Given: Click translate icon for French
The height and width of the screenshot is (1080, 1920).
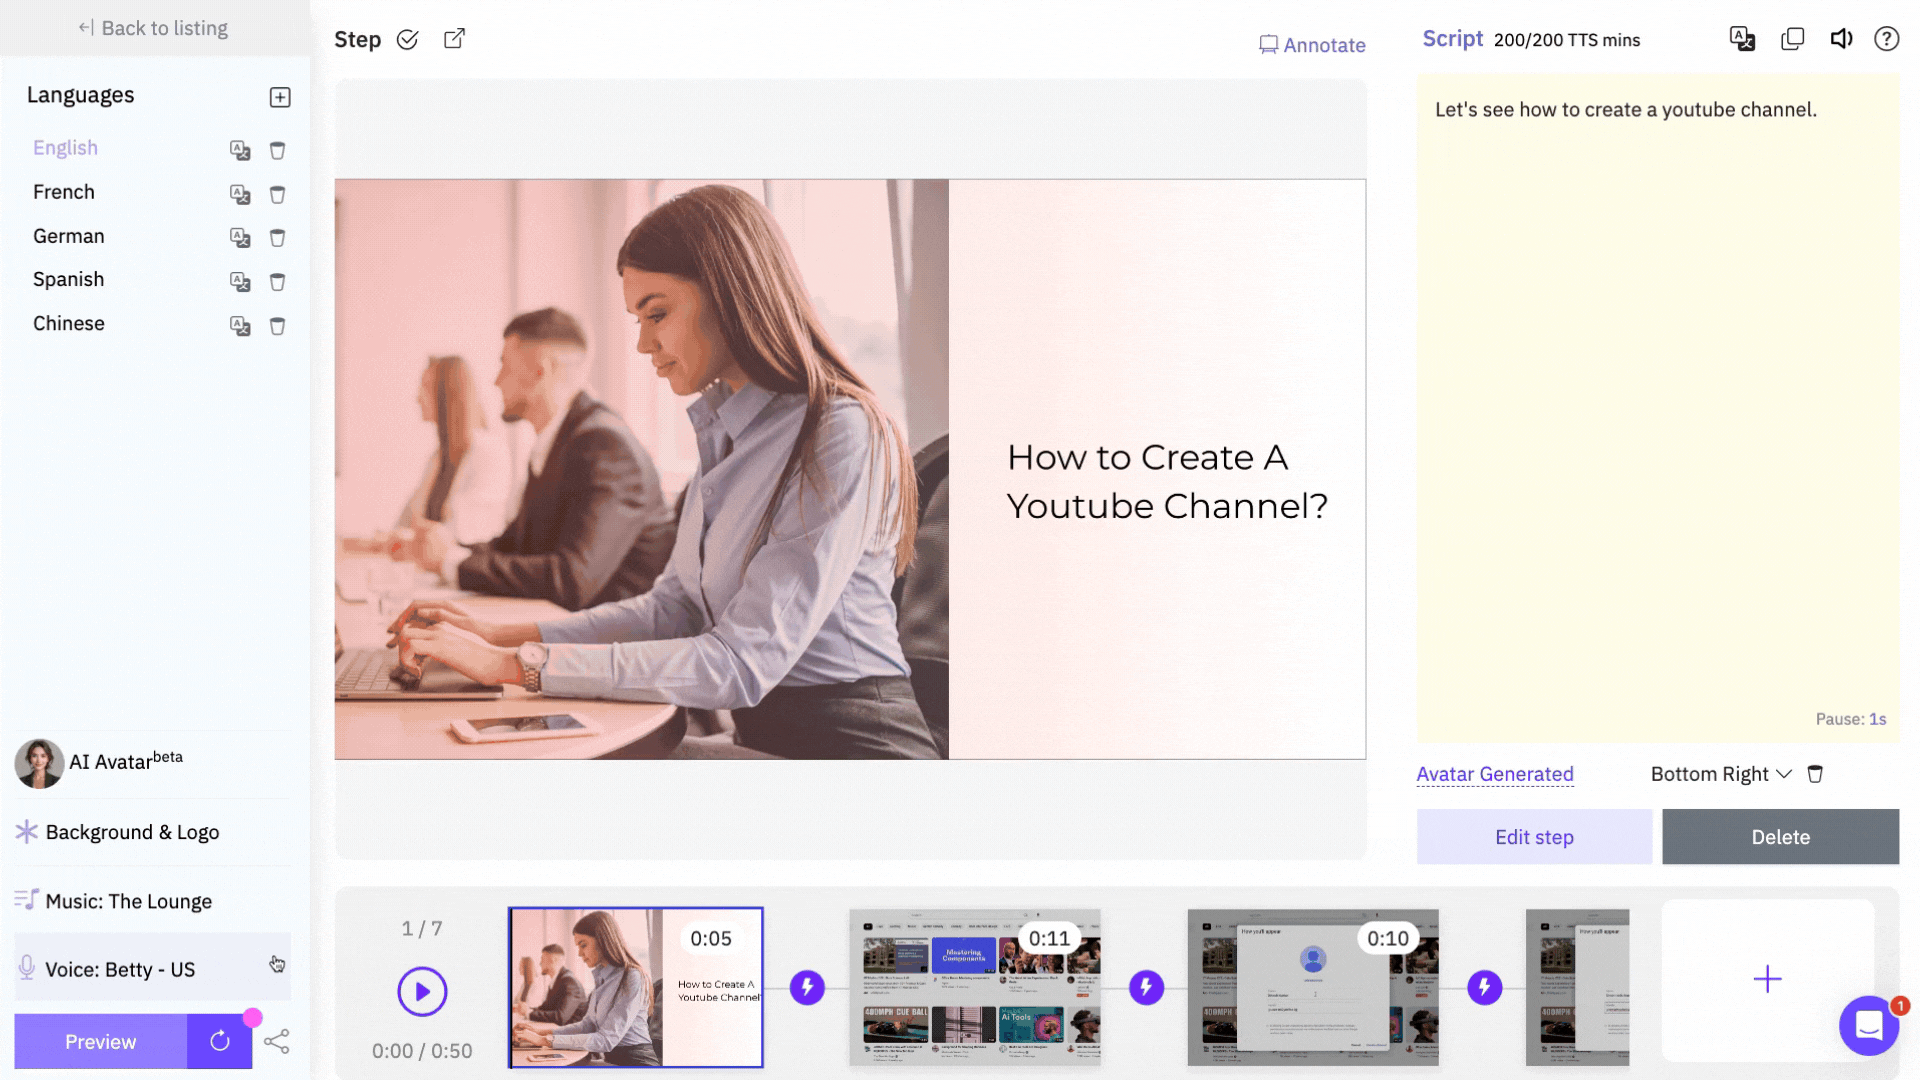Looking at the screenshot, I should click(240, 194).
